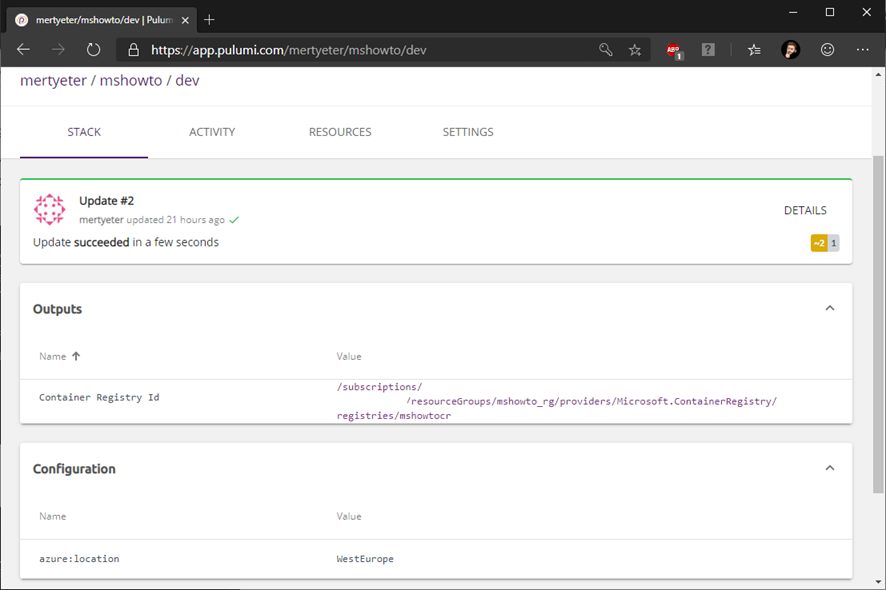The height and width of the screenshot is (590, 886).
Task: Collapse the Configuration section
Action: [829, 468]
